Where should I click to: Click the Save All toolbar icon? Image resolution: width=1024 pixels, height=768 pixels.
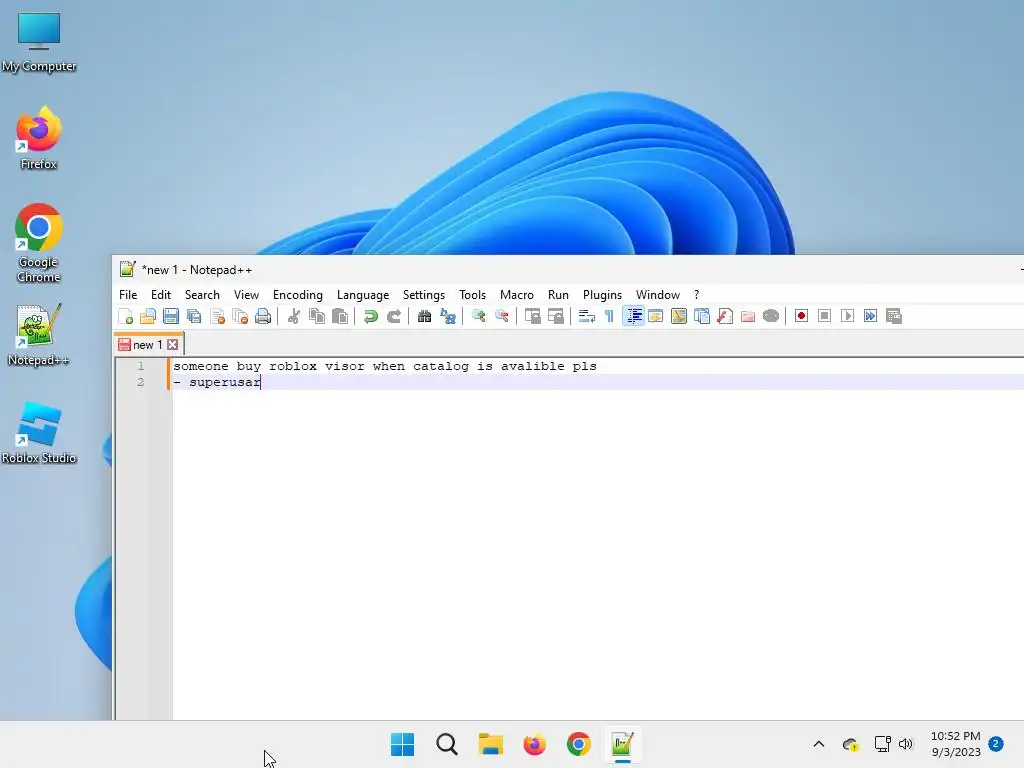pyautogui.click(x=194, y=317)
